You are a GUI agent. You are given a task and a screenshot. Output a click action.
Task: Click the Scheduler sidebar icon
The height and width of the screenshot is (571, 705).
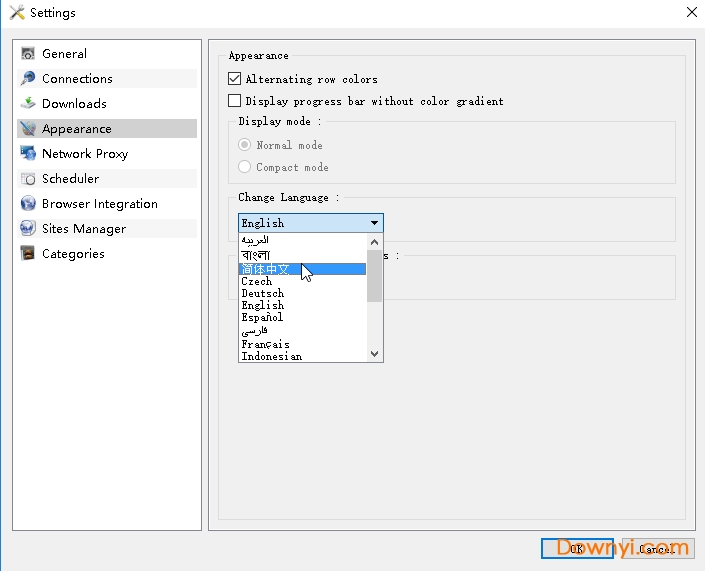pos(28,179)
